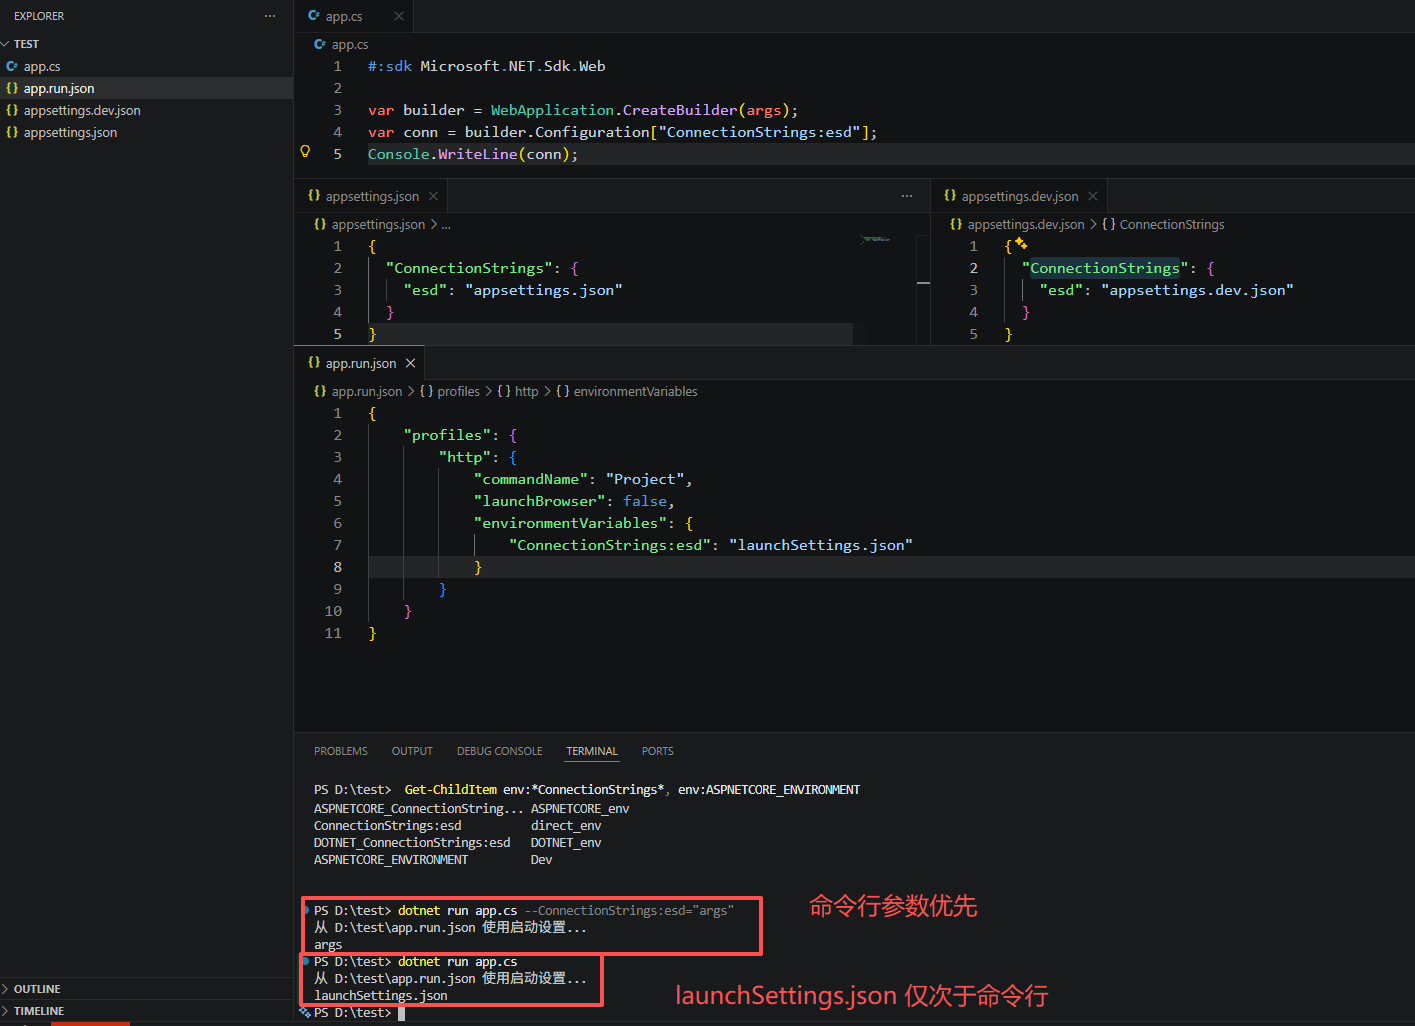Click line number 8 in app.run.json

337,567
